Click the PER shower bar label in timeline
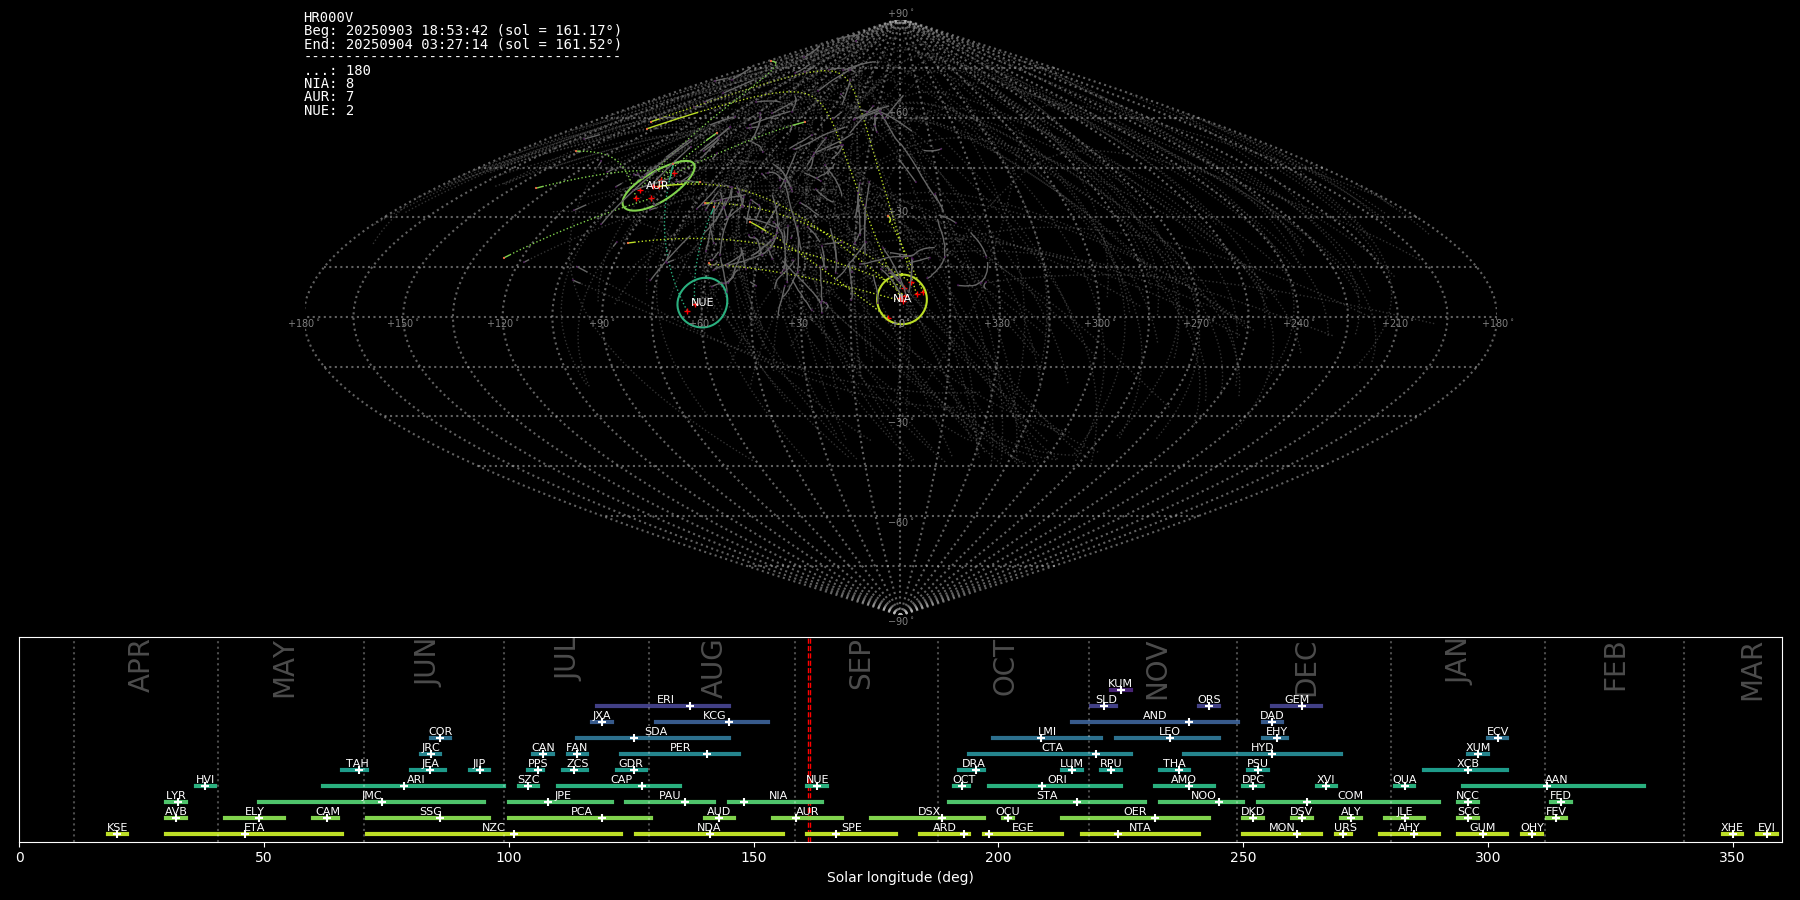The image size is (1800, 900). 680,747
